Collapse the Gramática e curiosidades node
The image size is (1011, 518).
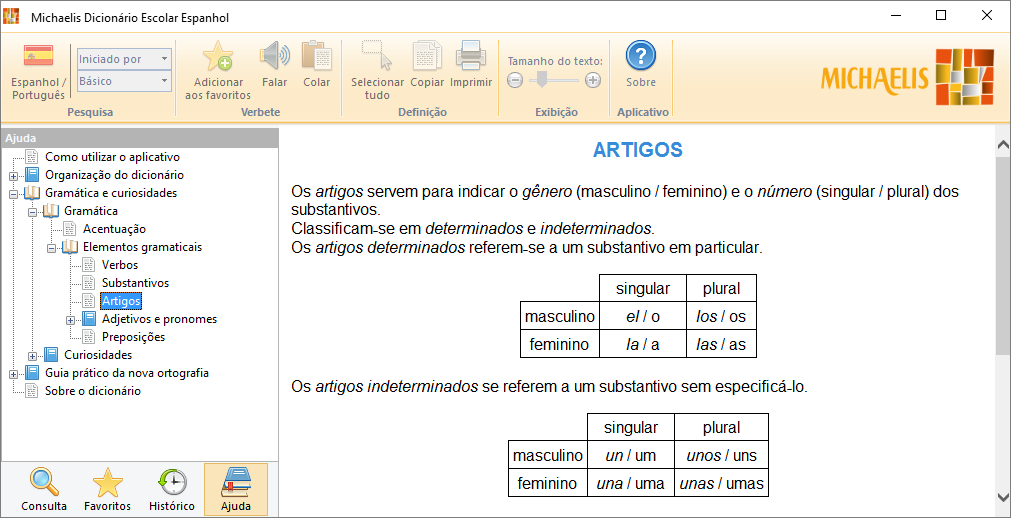14,194
